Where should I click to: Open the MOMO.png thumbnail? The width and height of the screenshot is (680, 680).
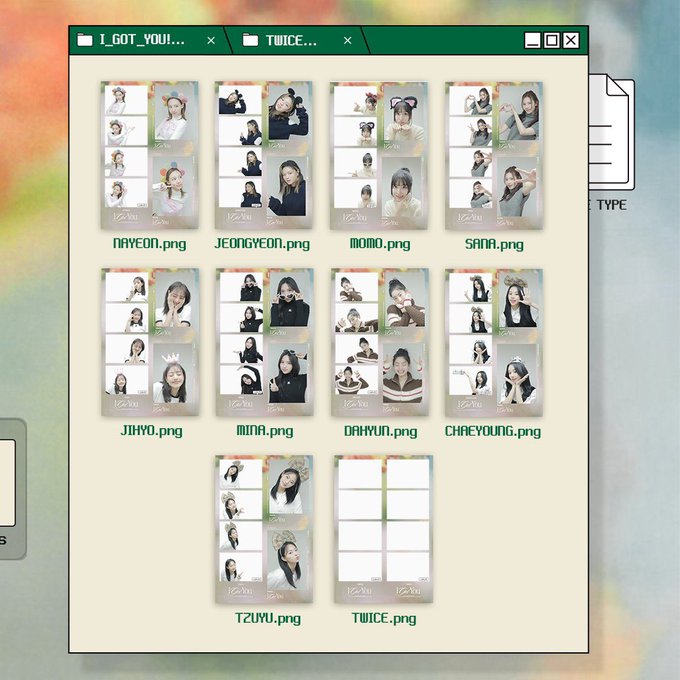click(x=379, y=155)
